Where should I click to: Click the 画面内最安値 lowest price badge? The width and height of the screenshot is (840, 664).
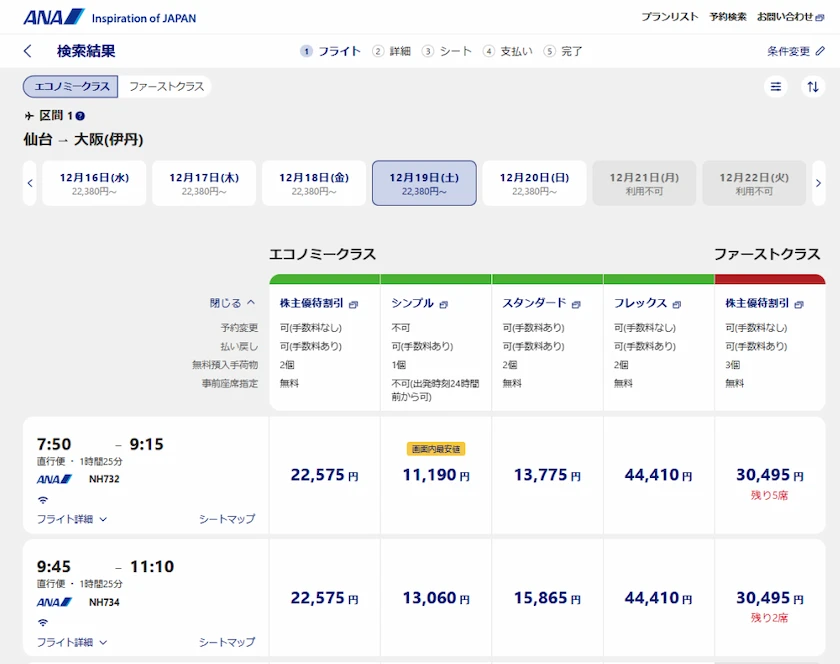[436, 449]
